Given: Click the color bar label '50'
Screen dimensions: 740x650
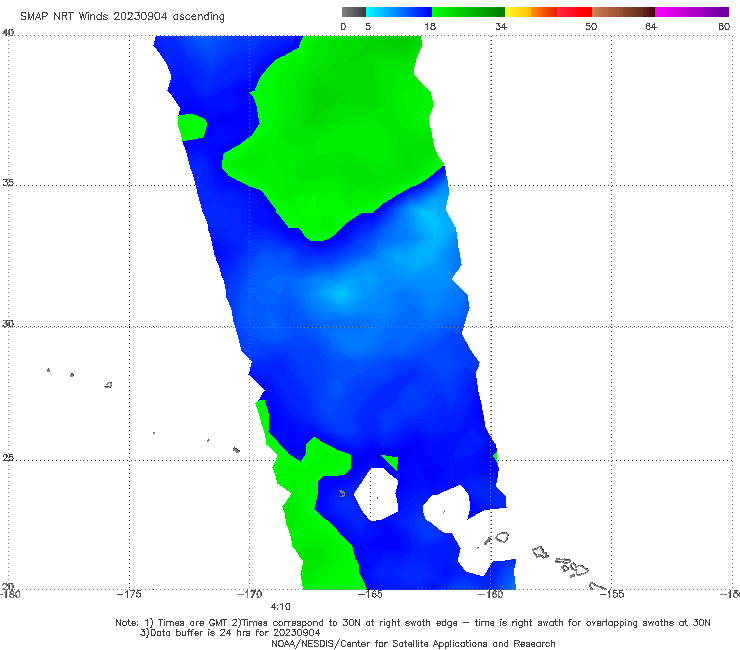Looking at the screenshot, I should click(591, 26).
